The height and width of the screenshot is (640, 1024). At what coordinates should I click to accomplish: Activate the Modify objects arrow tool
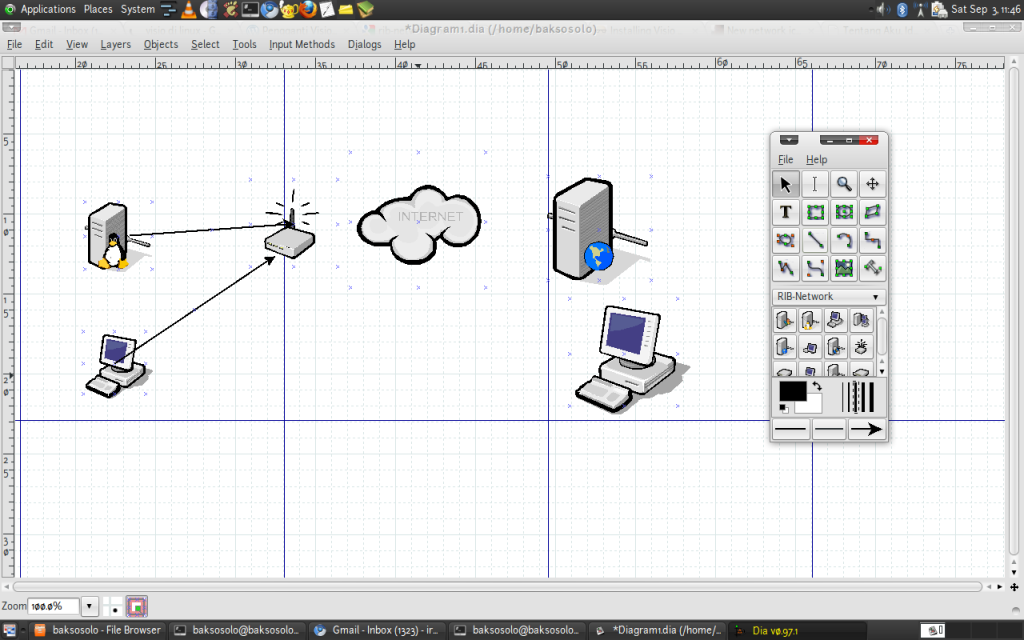pos(786,184)
